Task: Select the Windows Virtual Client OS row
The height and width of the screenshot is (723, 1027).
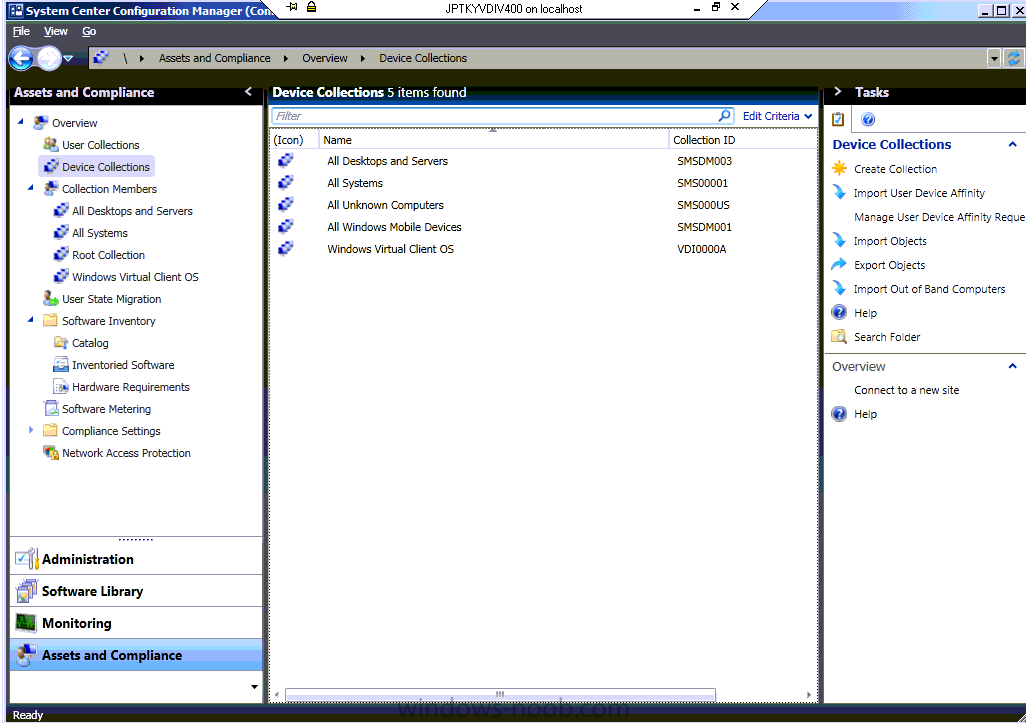Action: (x=544, y=249)
